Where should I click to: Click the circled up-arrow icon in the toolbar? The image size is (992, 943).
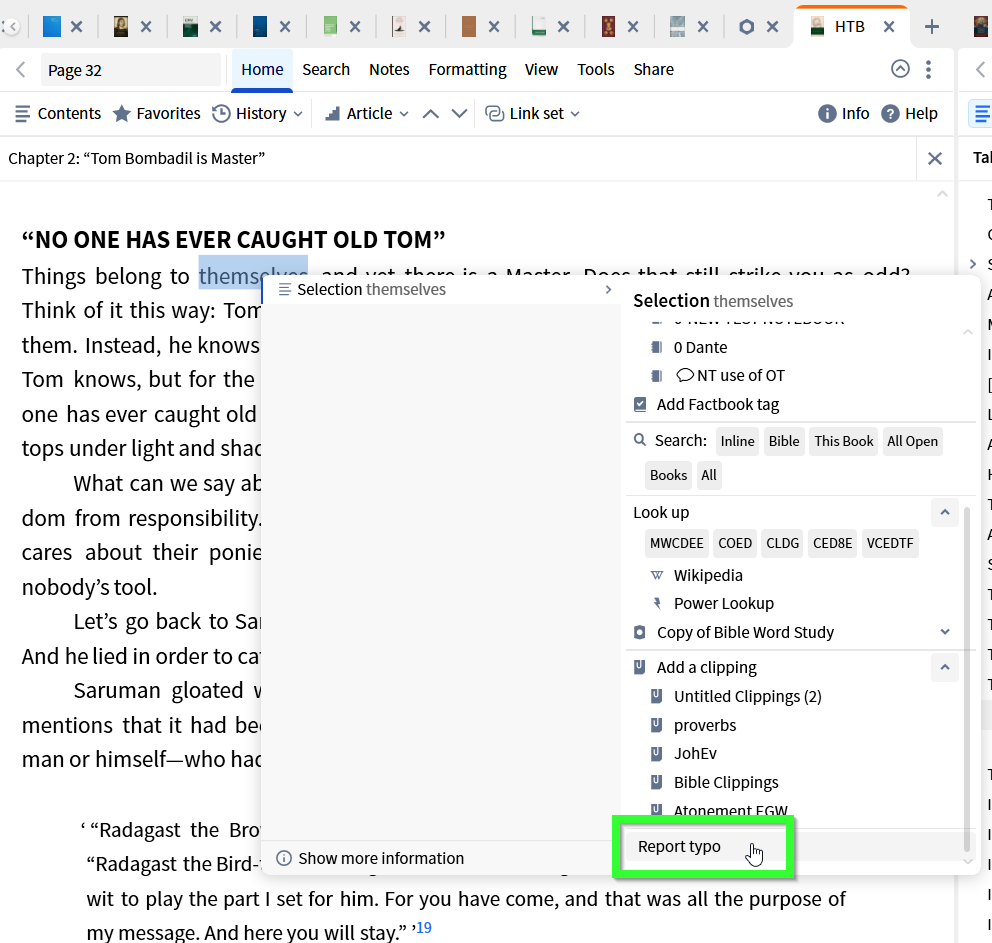click(900, 69)
